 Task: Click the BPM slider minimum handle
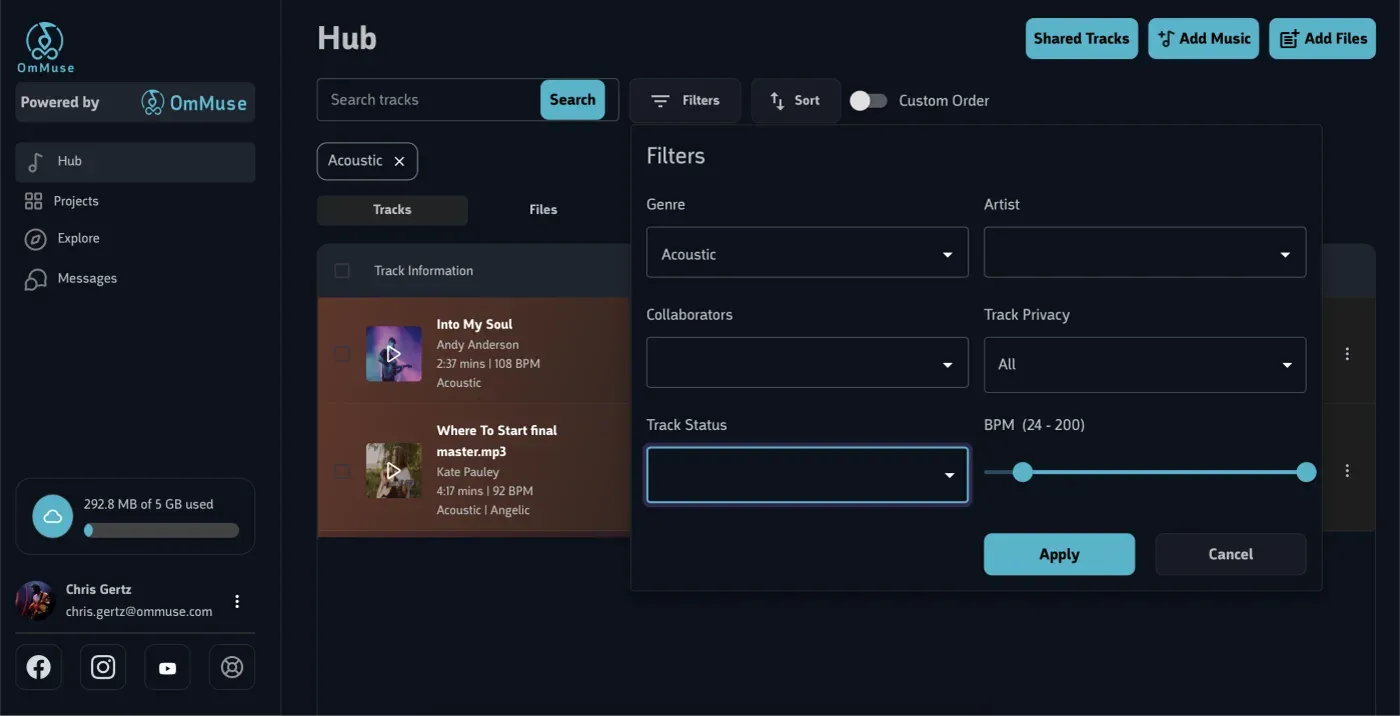(1022, 472)
